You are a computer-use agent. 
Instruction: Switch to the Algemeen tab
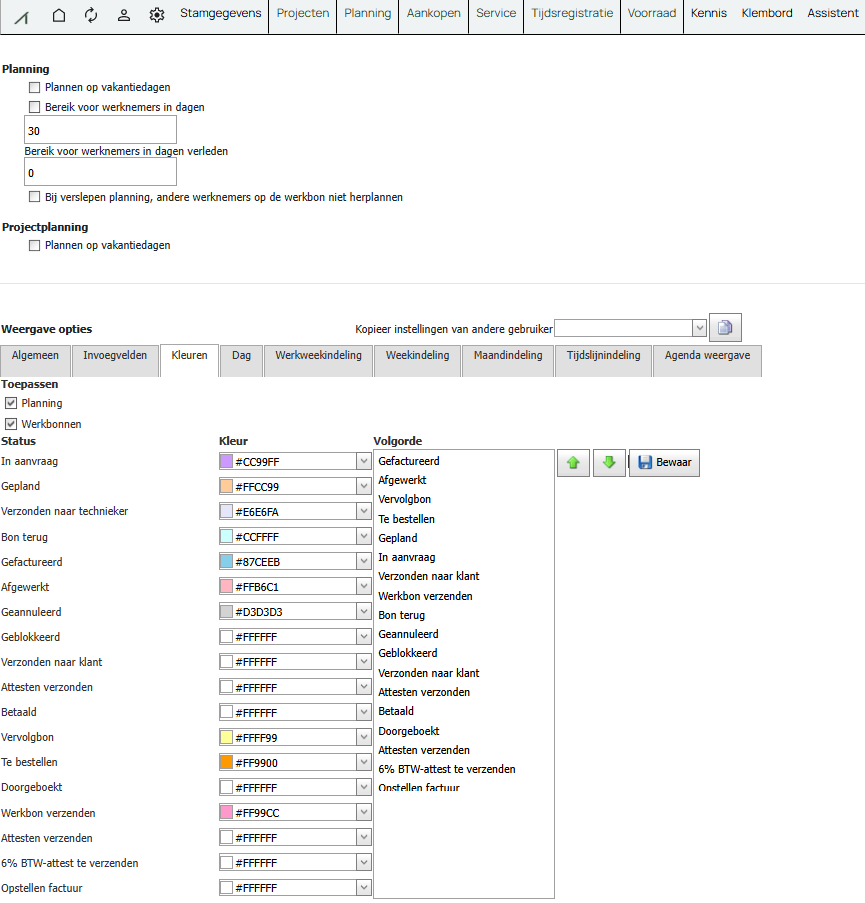[x=35, y=361]
